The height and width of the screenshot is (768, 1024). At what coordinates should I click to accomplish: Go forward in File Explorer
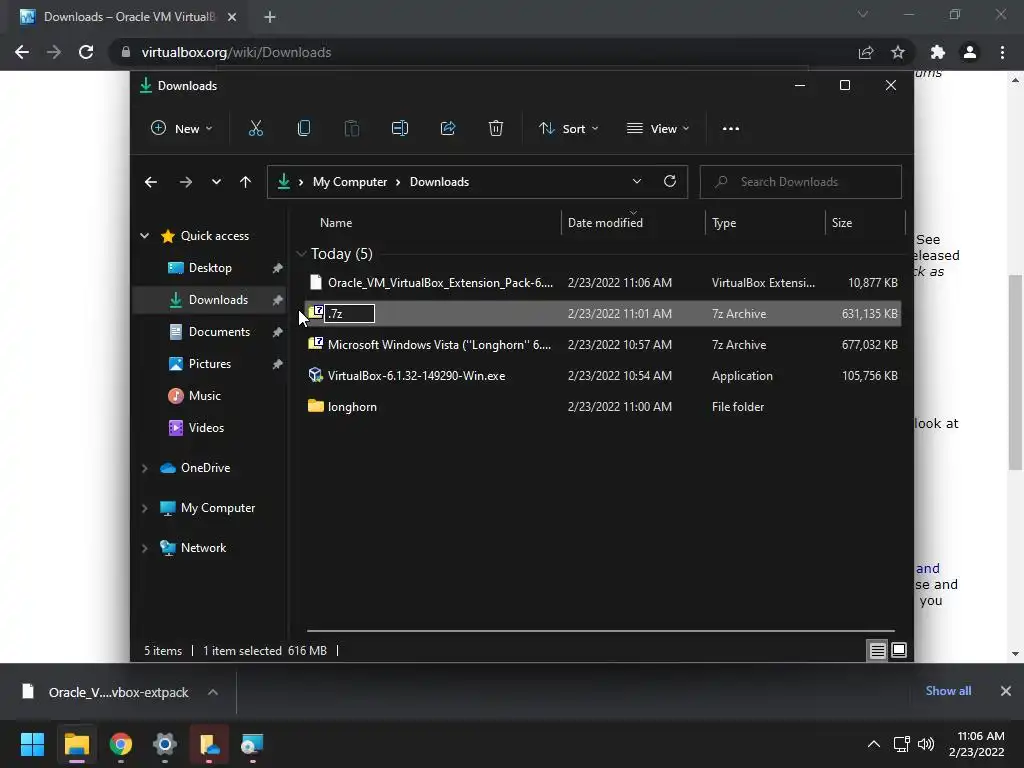185,182
